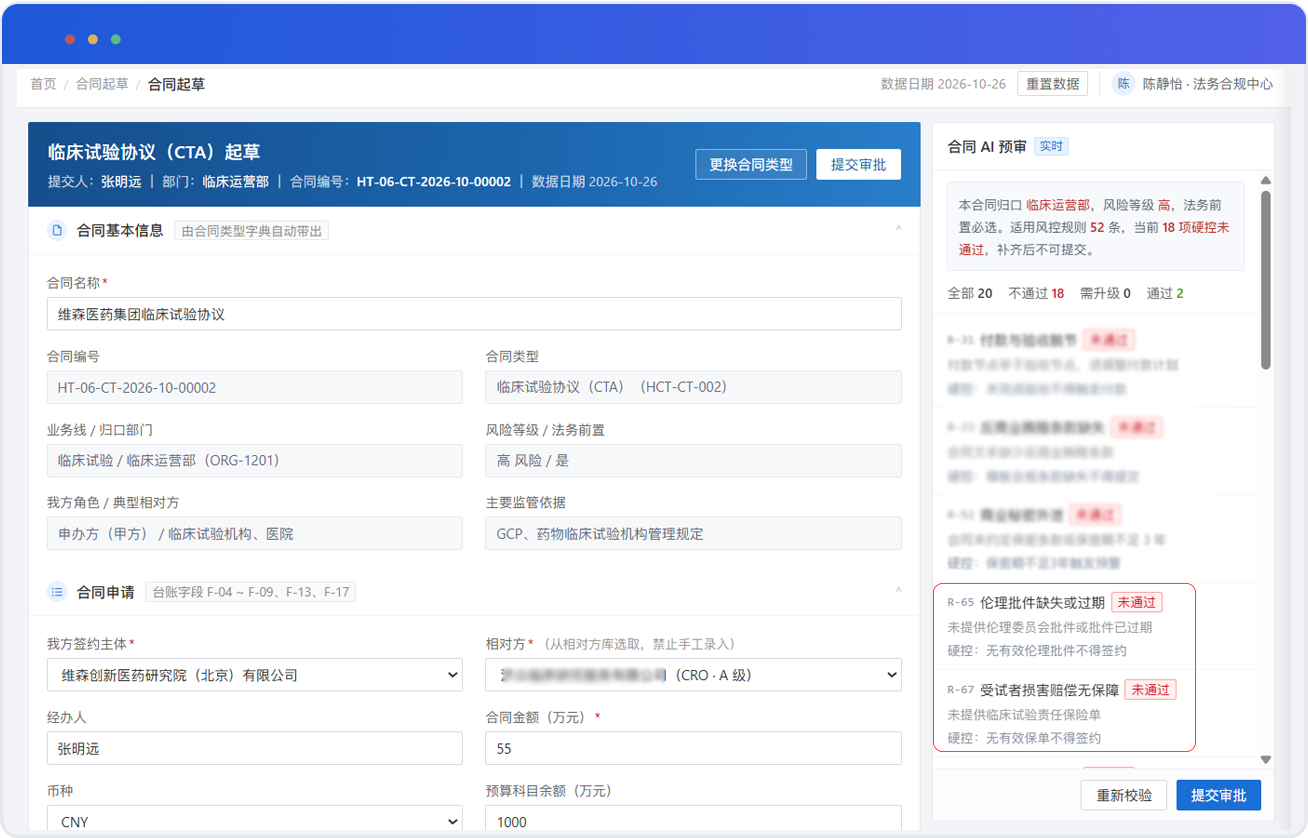Click the 实时 badge beside 合同 AI 预审

(1051, 147)
